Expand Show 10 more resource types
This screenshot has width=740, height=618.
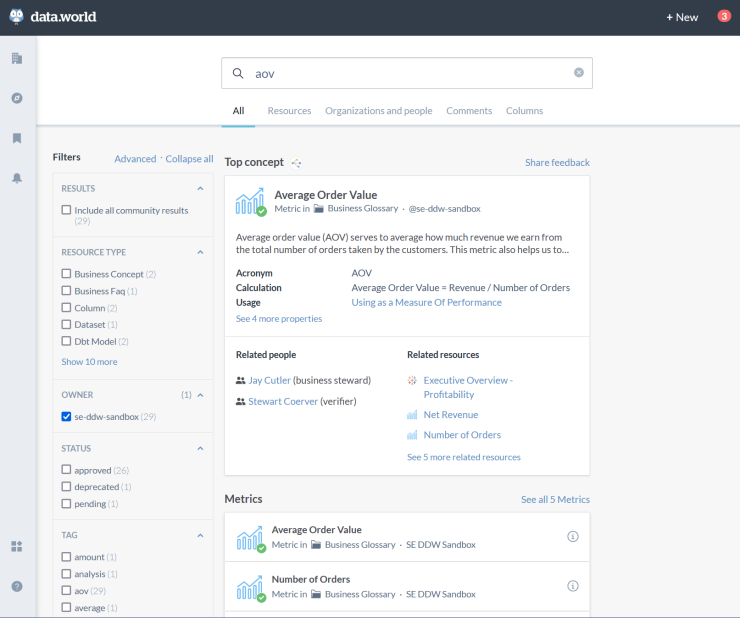pos(89,362)
